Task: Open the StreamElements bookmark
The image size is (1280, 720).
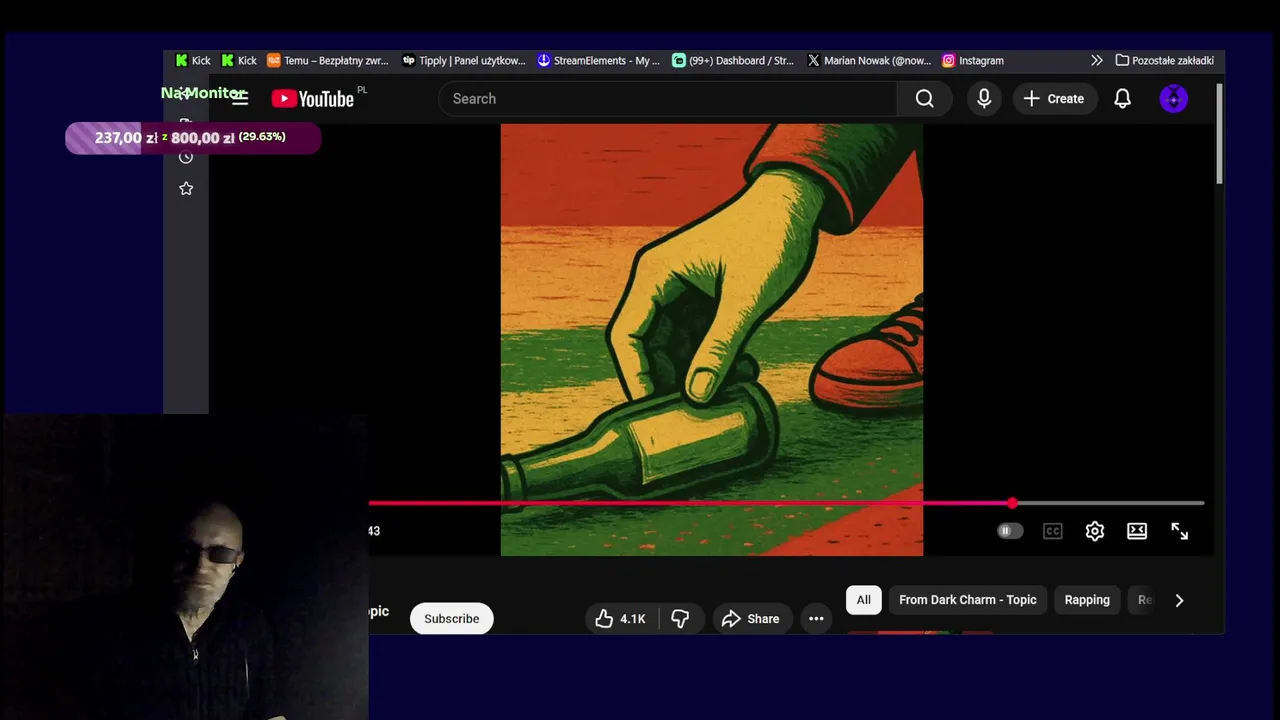Action: click(598, 60)
